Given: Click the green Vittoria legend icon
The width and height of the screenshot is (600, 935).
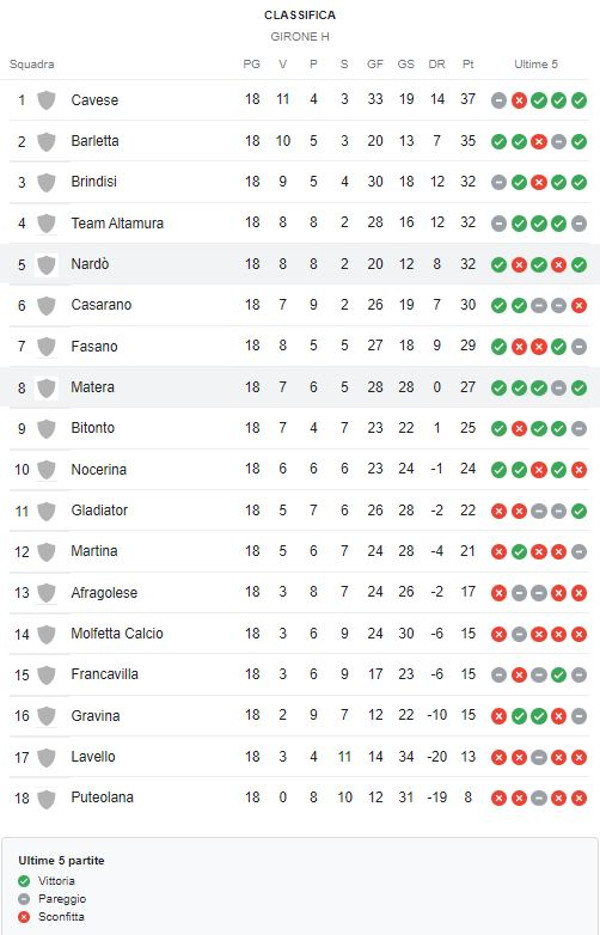Looking at the screenshot, I should coord(24,881).
